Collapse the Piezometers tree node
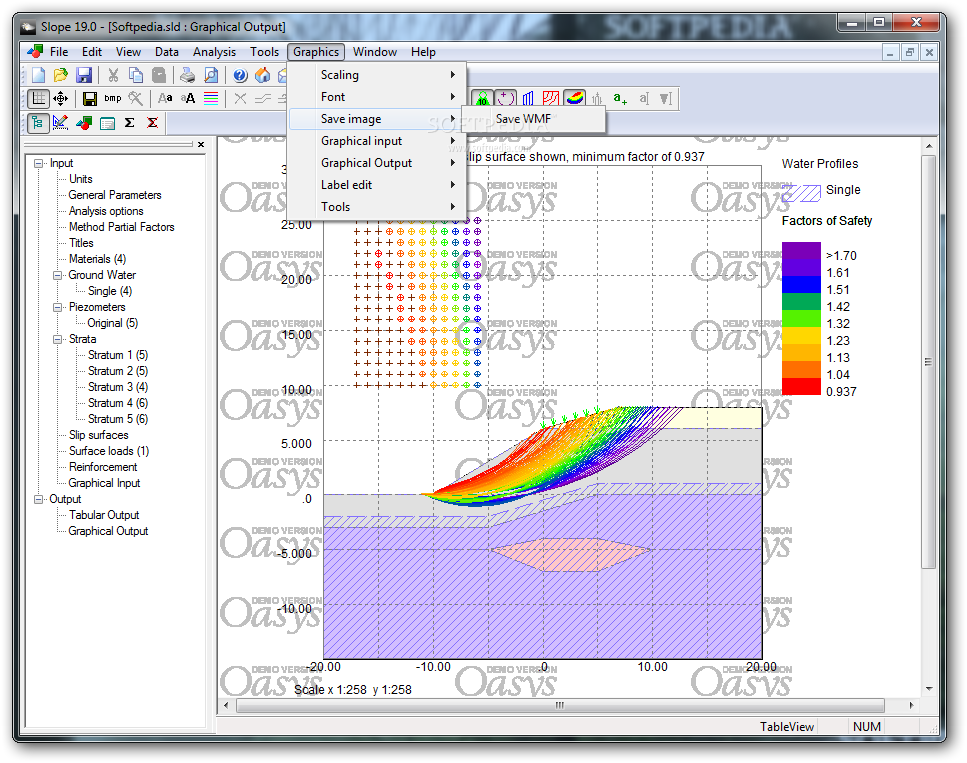Image resolution: width=967 pixels, height=763 pixels. (x=57, y=307)
